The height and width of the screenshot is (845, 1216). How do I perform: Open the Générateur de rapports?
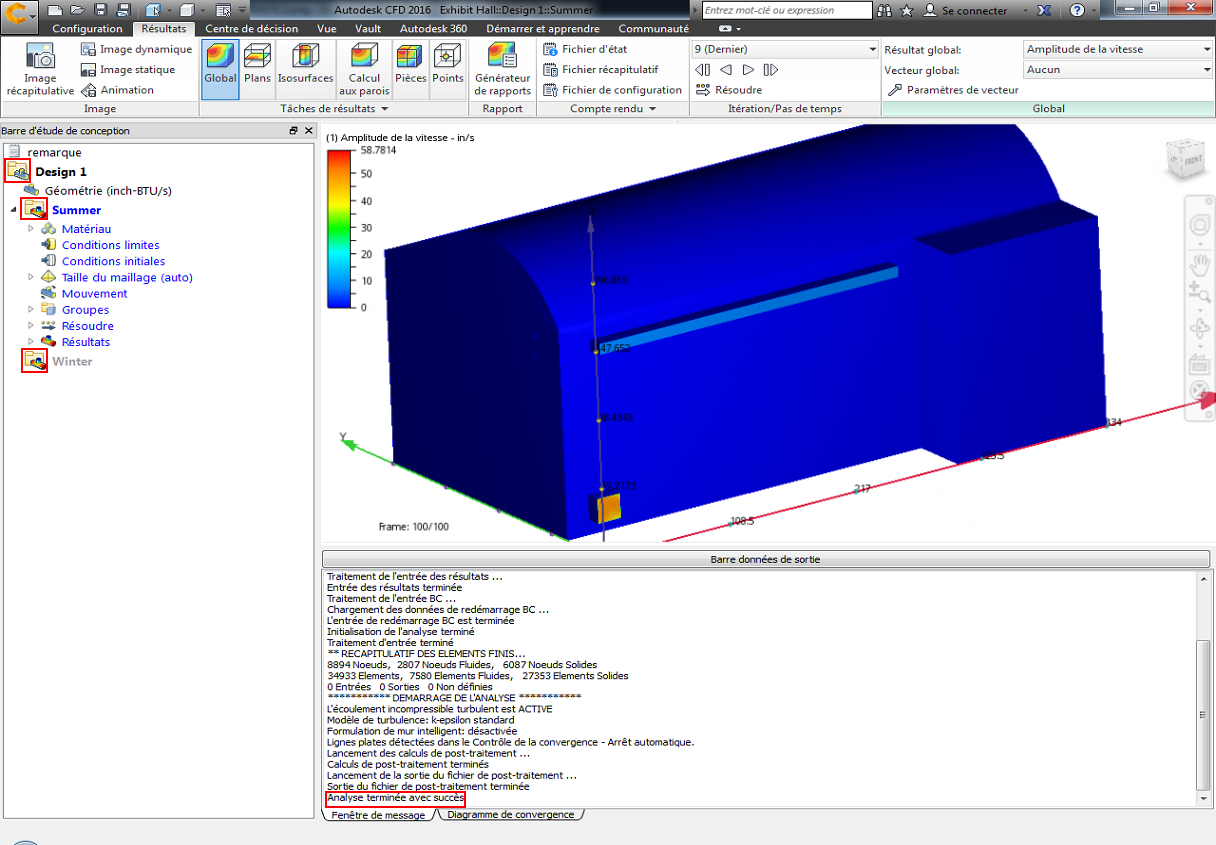(x=502, y=69)
